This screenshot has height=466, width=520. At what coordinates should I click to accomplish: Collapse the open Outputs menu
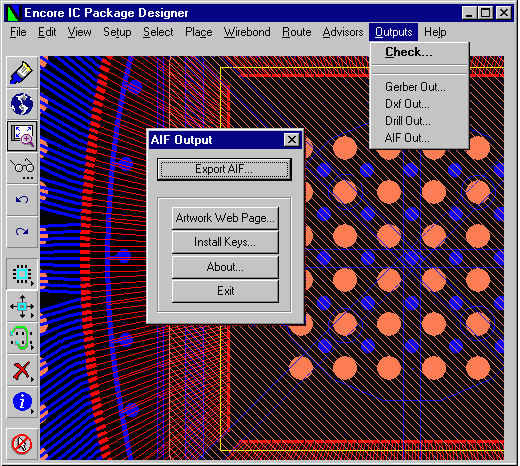(x=394, y=32)
